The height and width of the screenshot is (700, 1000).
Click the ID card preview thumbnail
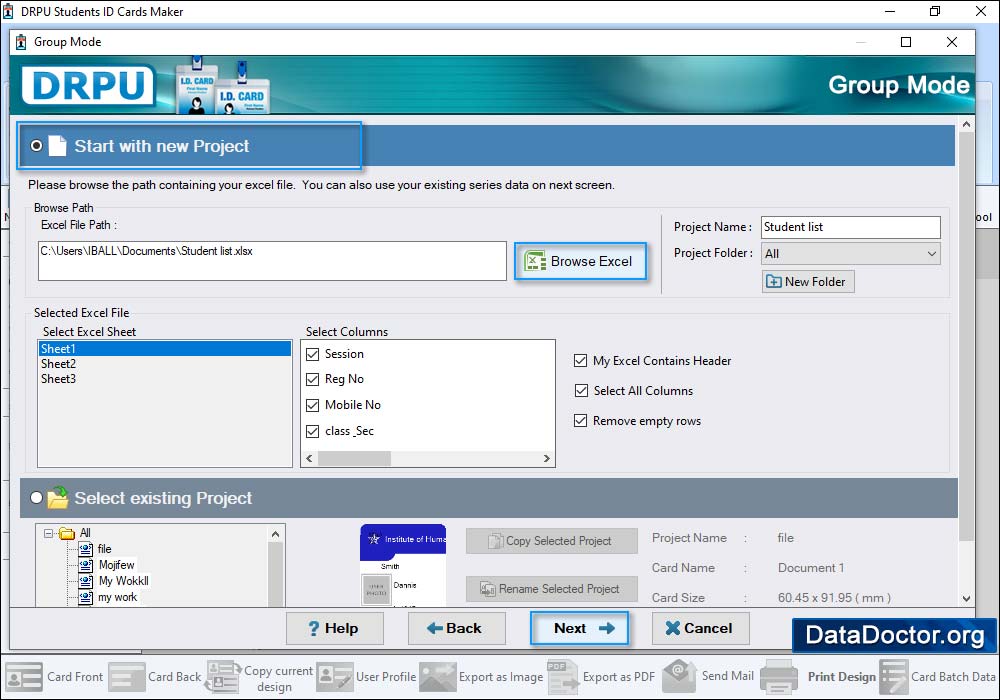403,565
